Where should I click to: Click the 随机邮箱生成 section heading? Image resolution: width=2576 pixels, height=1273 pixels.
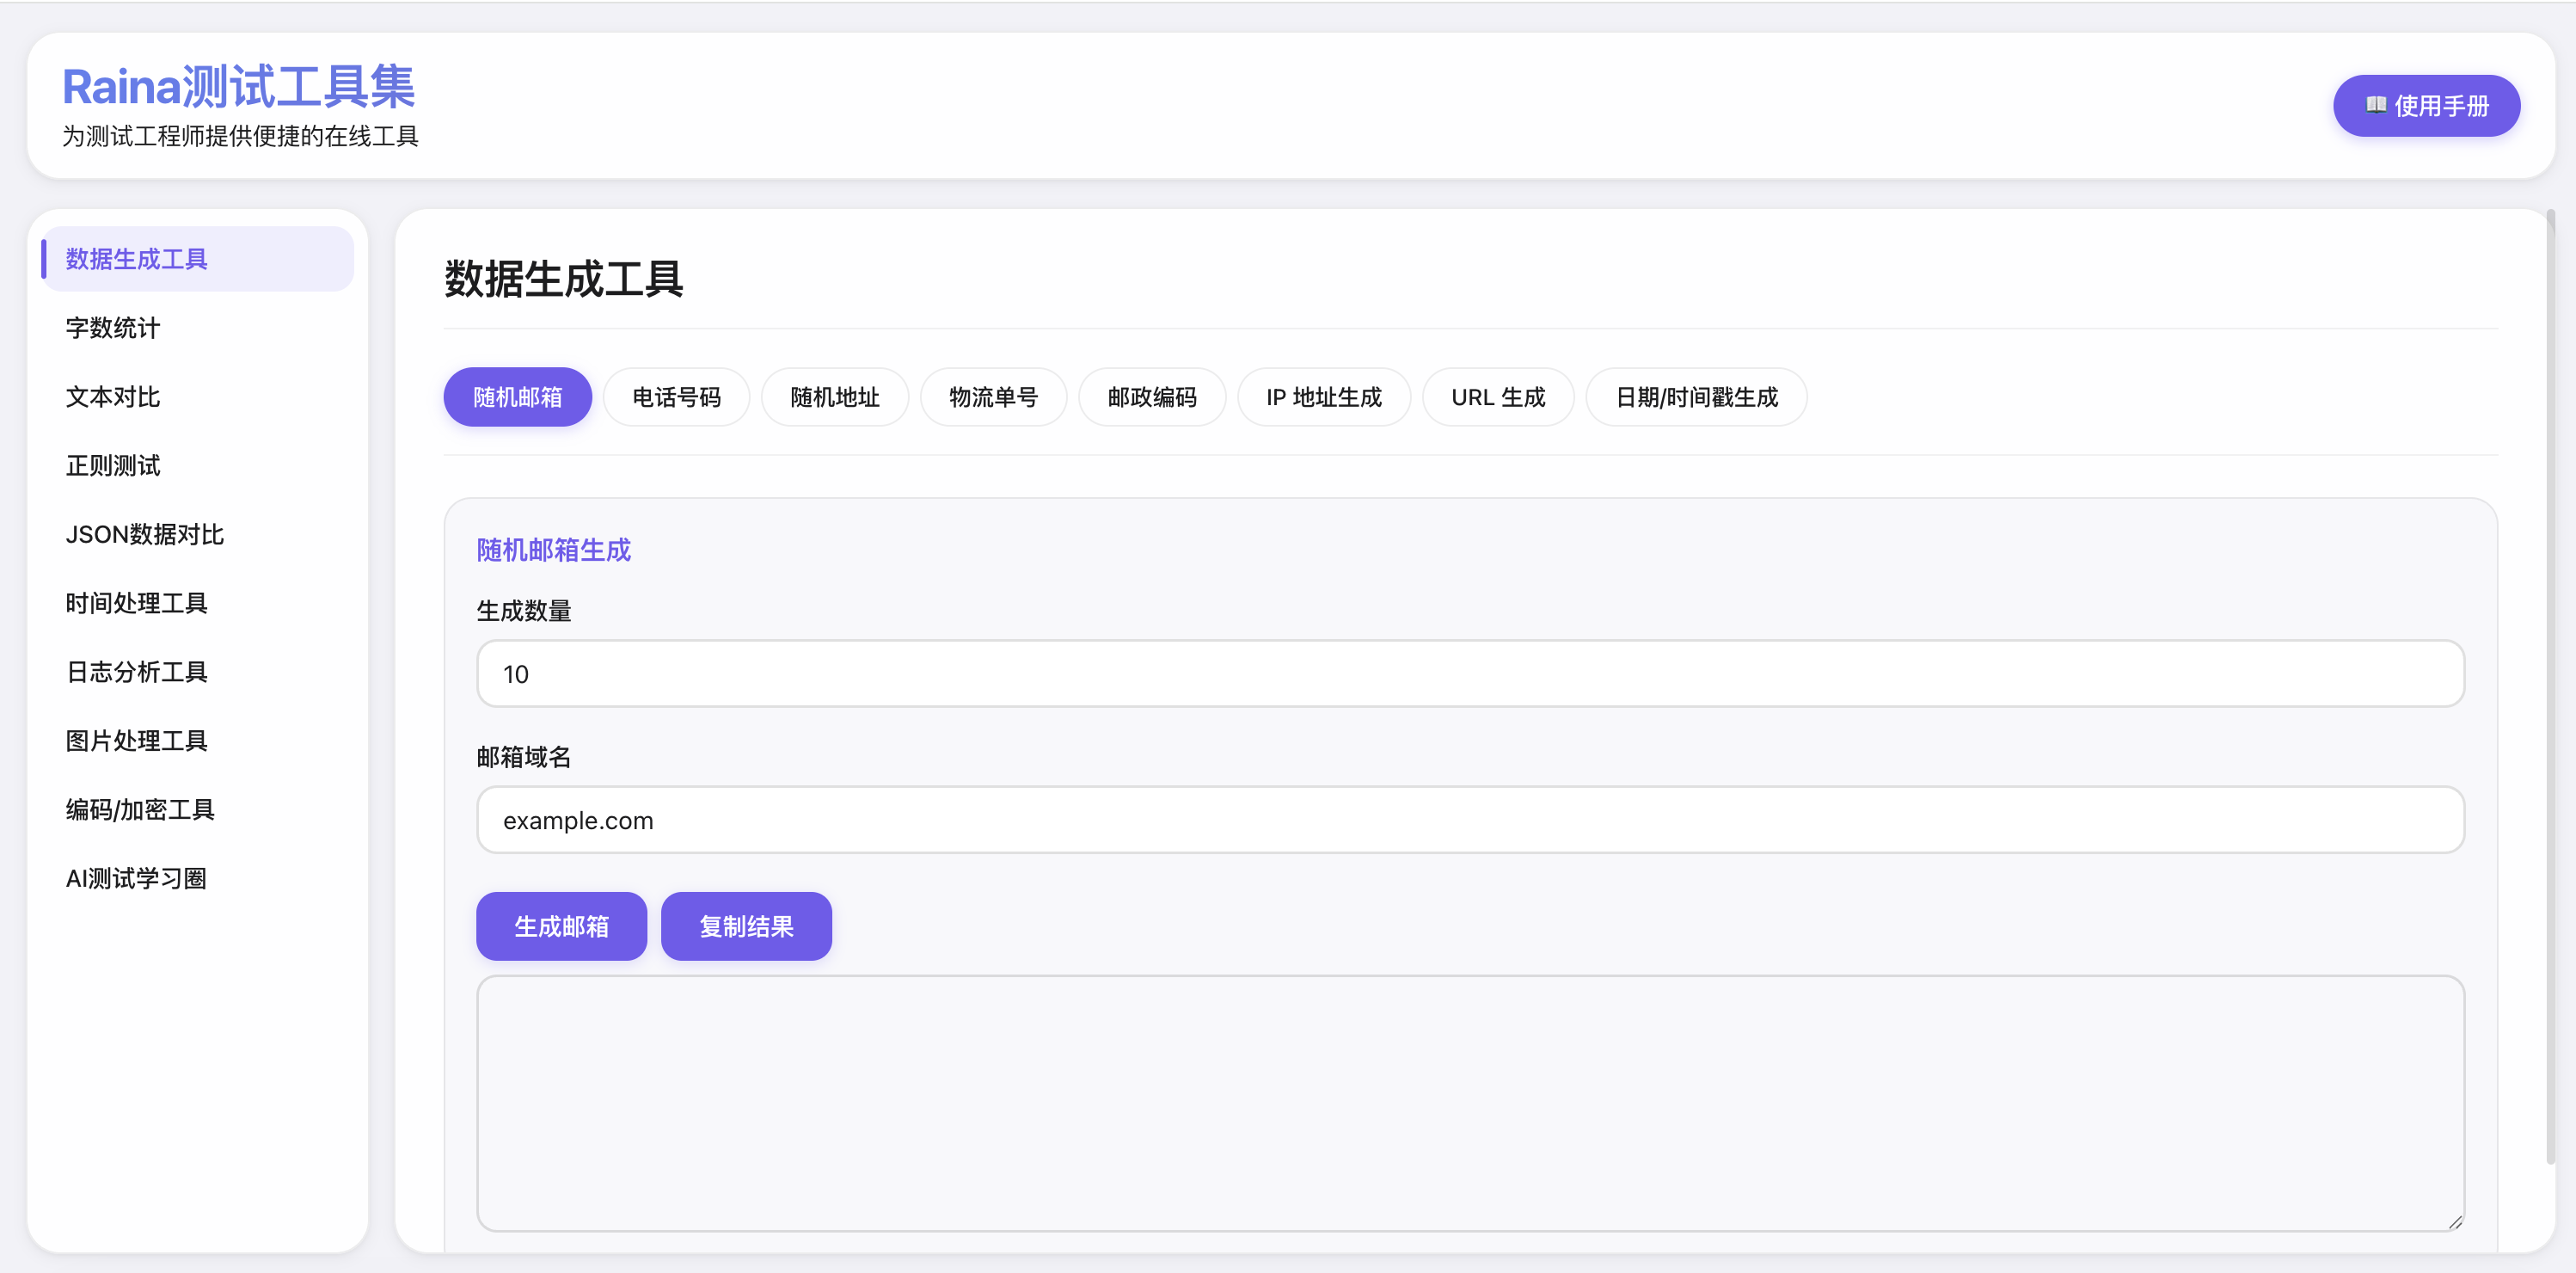(554, 550)
